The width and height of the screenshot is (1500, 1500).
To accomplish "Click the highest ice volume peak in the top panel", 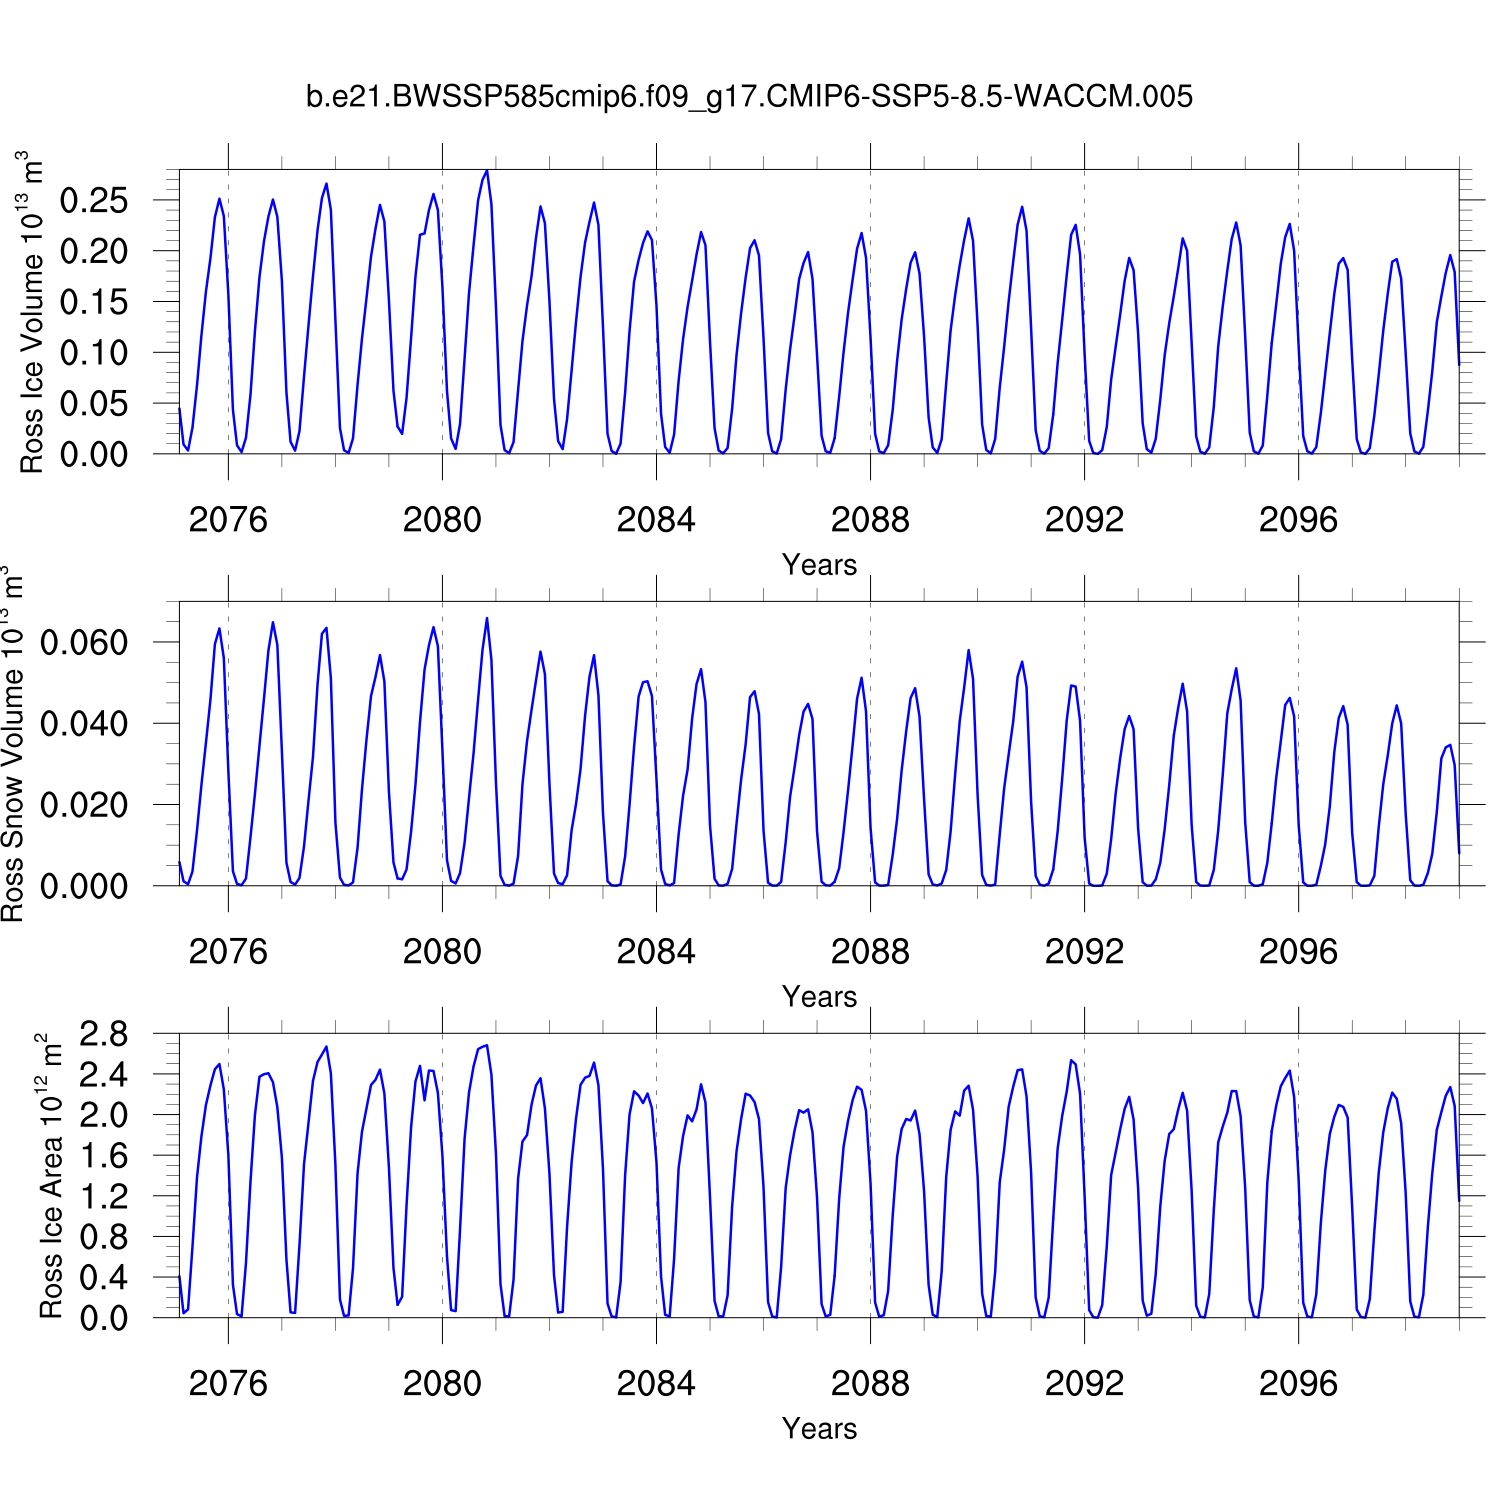I will tap(487, 171).
